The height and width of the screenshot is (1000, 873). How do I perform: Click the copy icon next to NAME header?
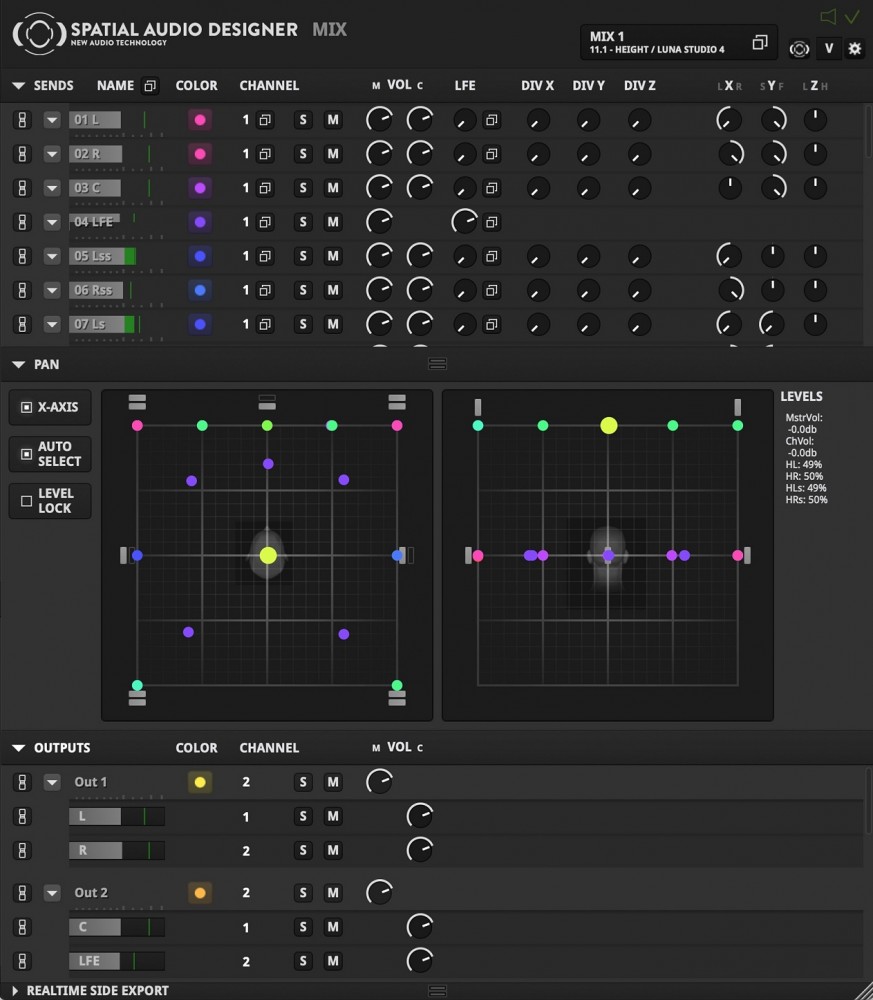coord(150,85)
